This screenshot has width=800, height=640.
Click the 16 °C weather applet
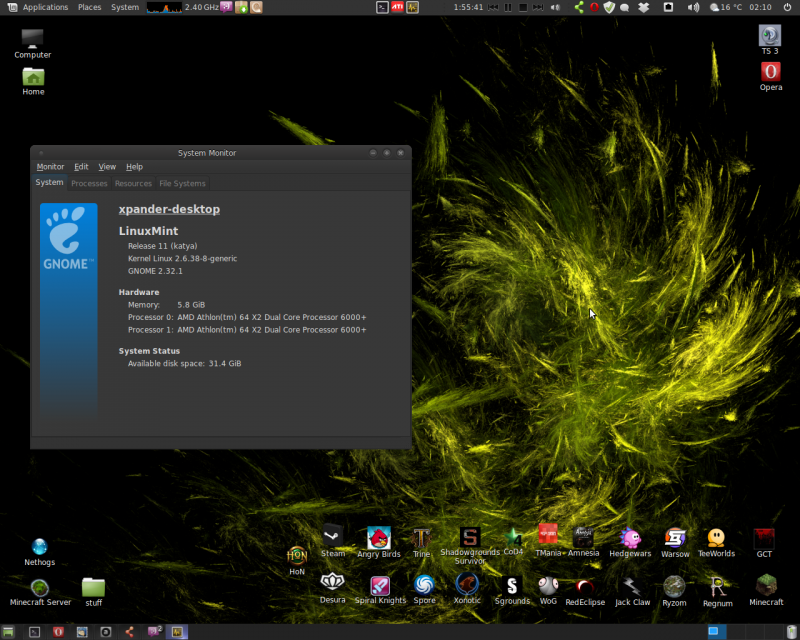pos(726,7)
